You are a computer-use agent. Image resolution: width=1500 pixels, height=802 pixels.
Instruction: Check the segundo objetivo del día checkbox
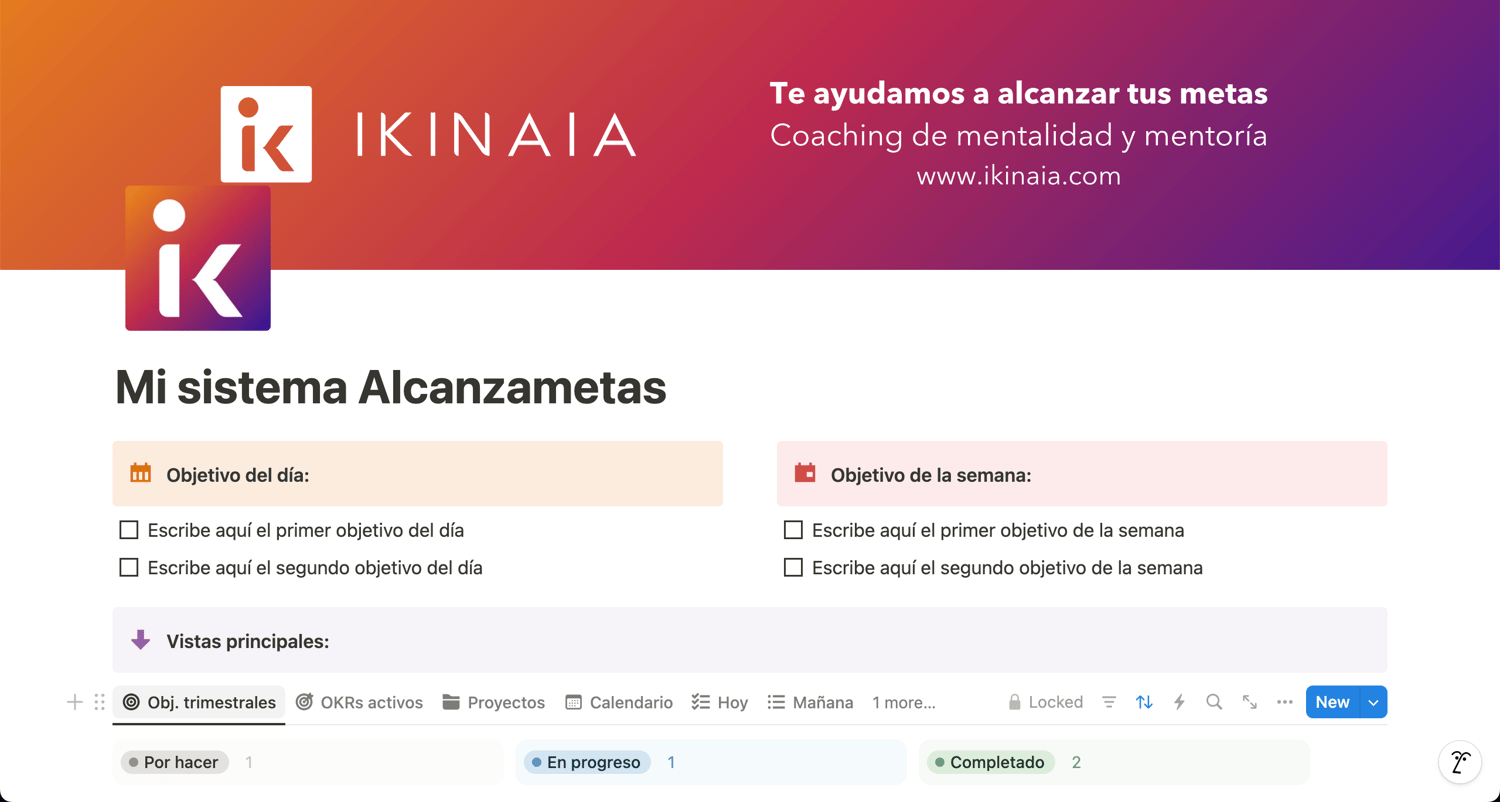coord(129,567)
